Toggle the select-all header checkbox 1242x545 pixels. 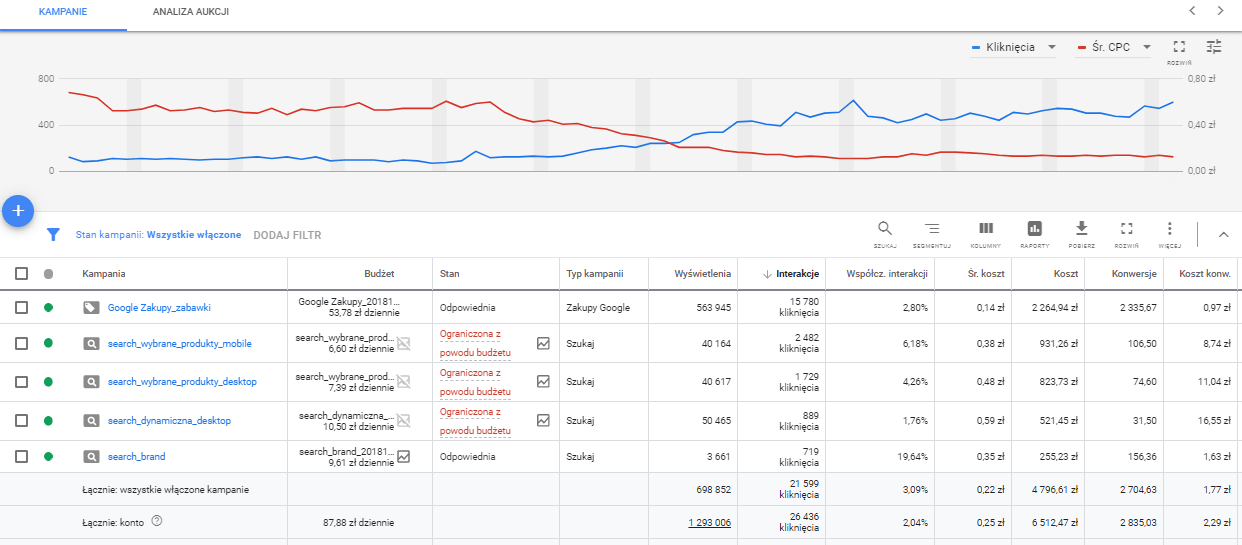point(21,274)
